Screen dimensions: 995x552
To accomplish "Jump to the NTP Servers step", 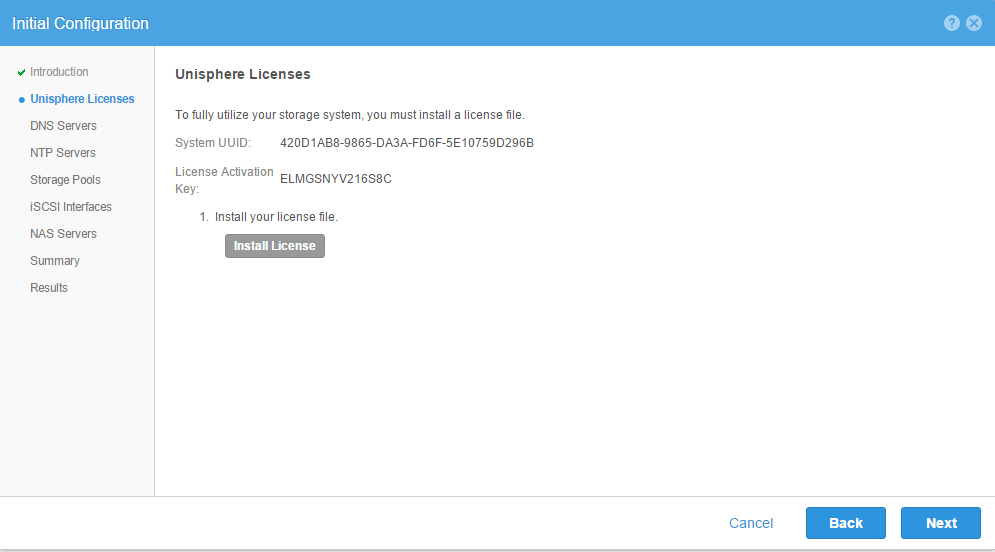I will pos(63,153).
